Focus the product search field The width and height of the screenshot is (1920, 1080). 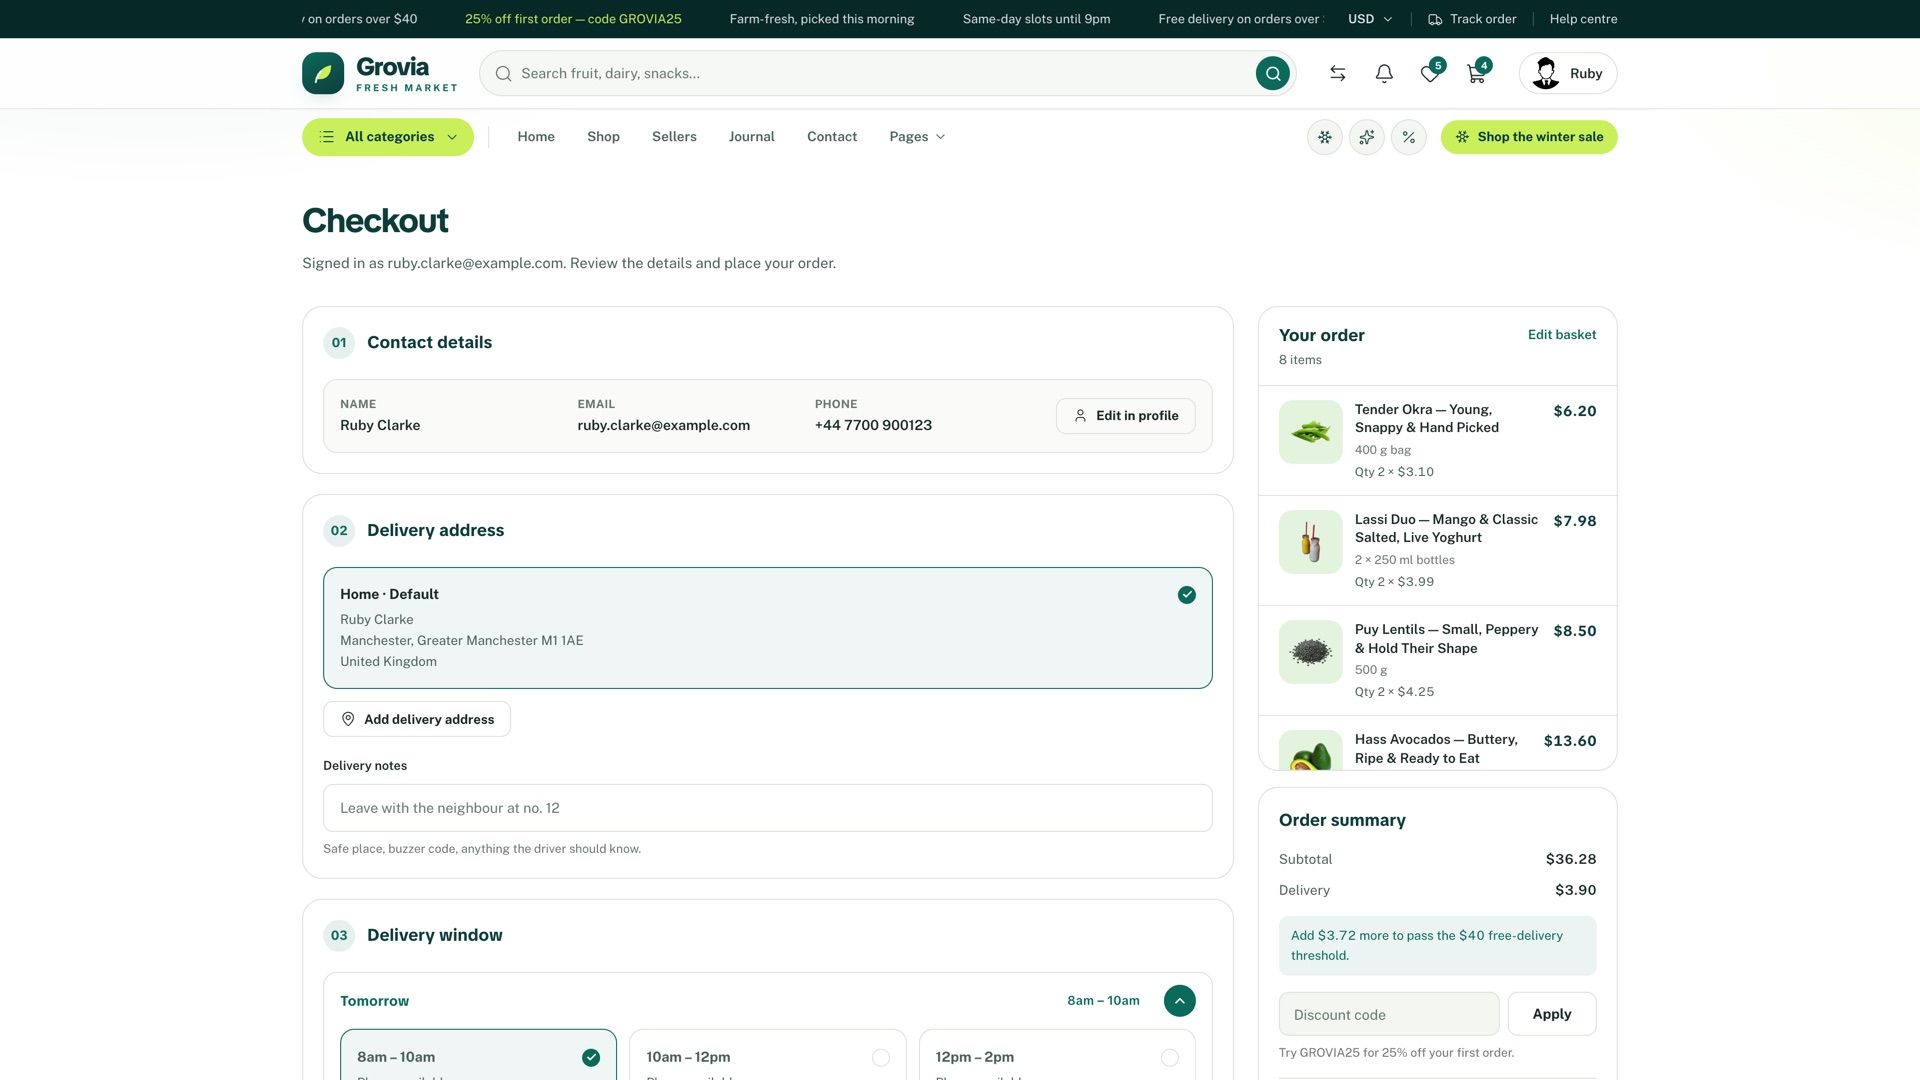885,73
